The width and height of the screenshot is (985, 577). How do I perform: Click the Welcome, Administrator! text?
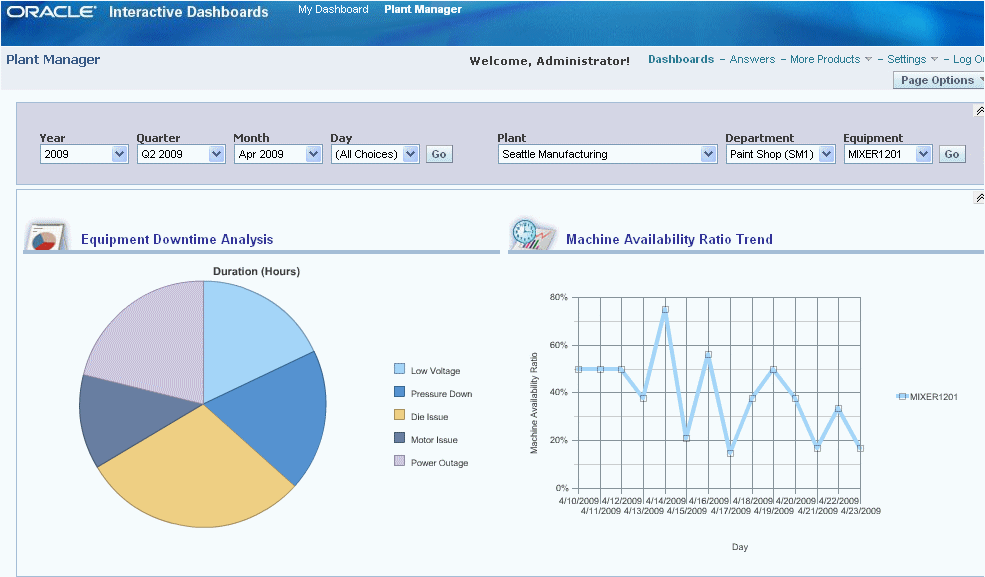[550, 61]
